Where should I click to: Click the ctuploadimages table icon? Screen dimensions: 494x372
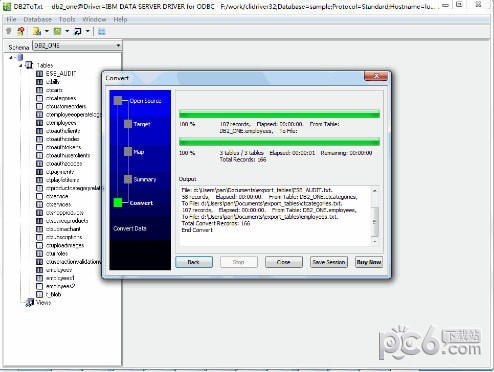pos(40,245)
